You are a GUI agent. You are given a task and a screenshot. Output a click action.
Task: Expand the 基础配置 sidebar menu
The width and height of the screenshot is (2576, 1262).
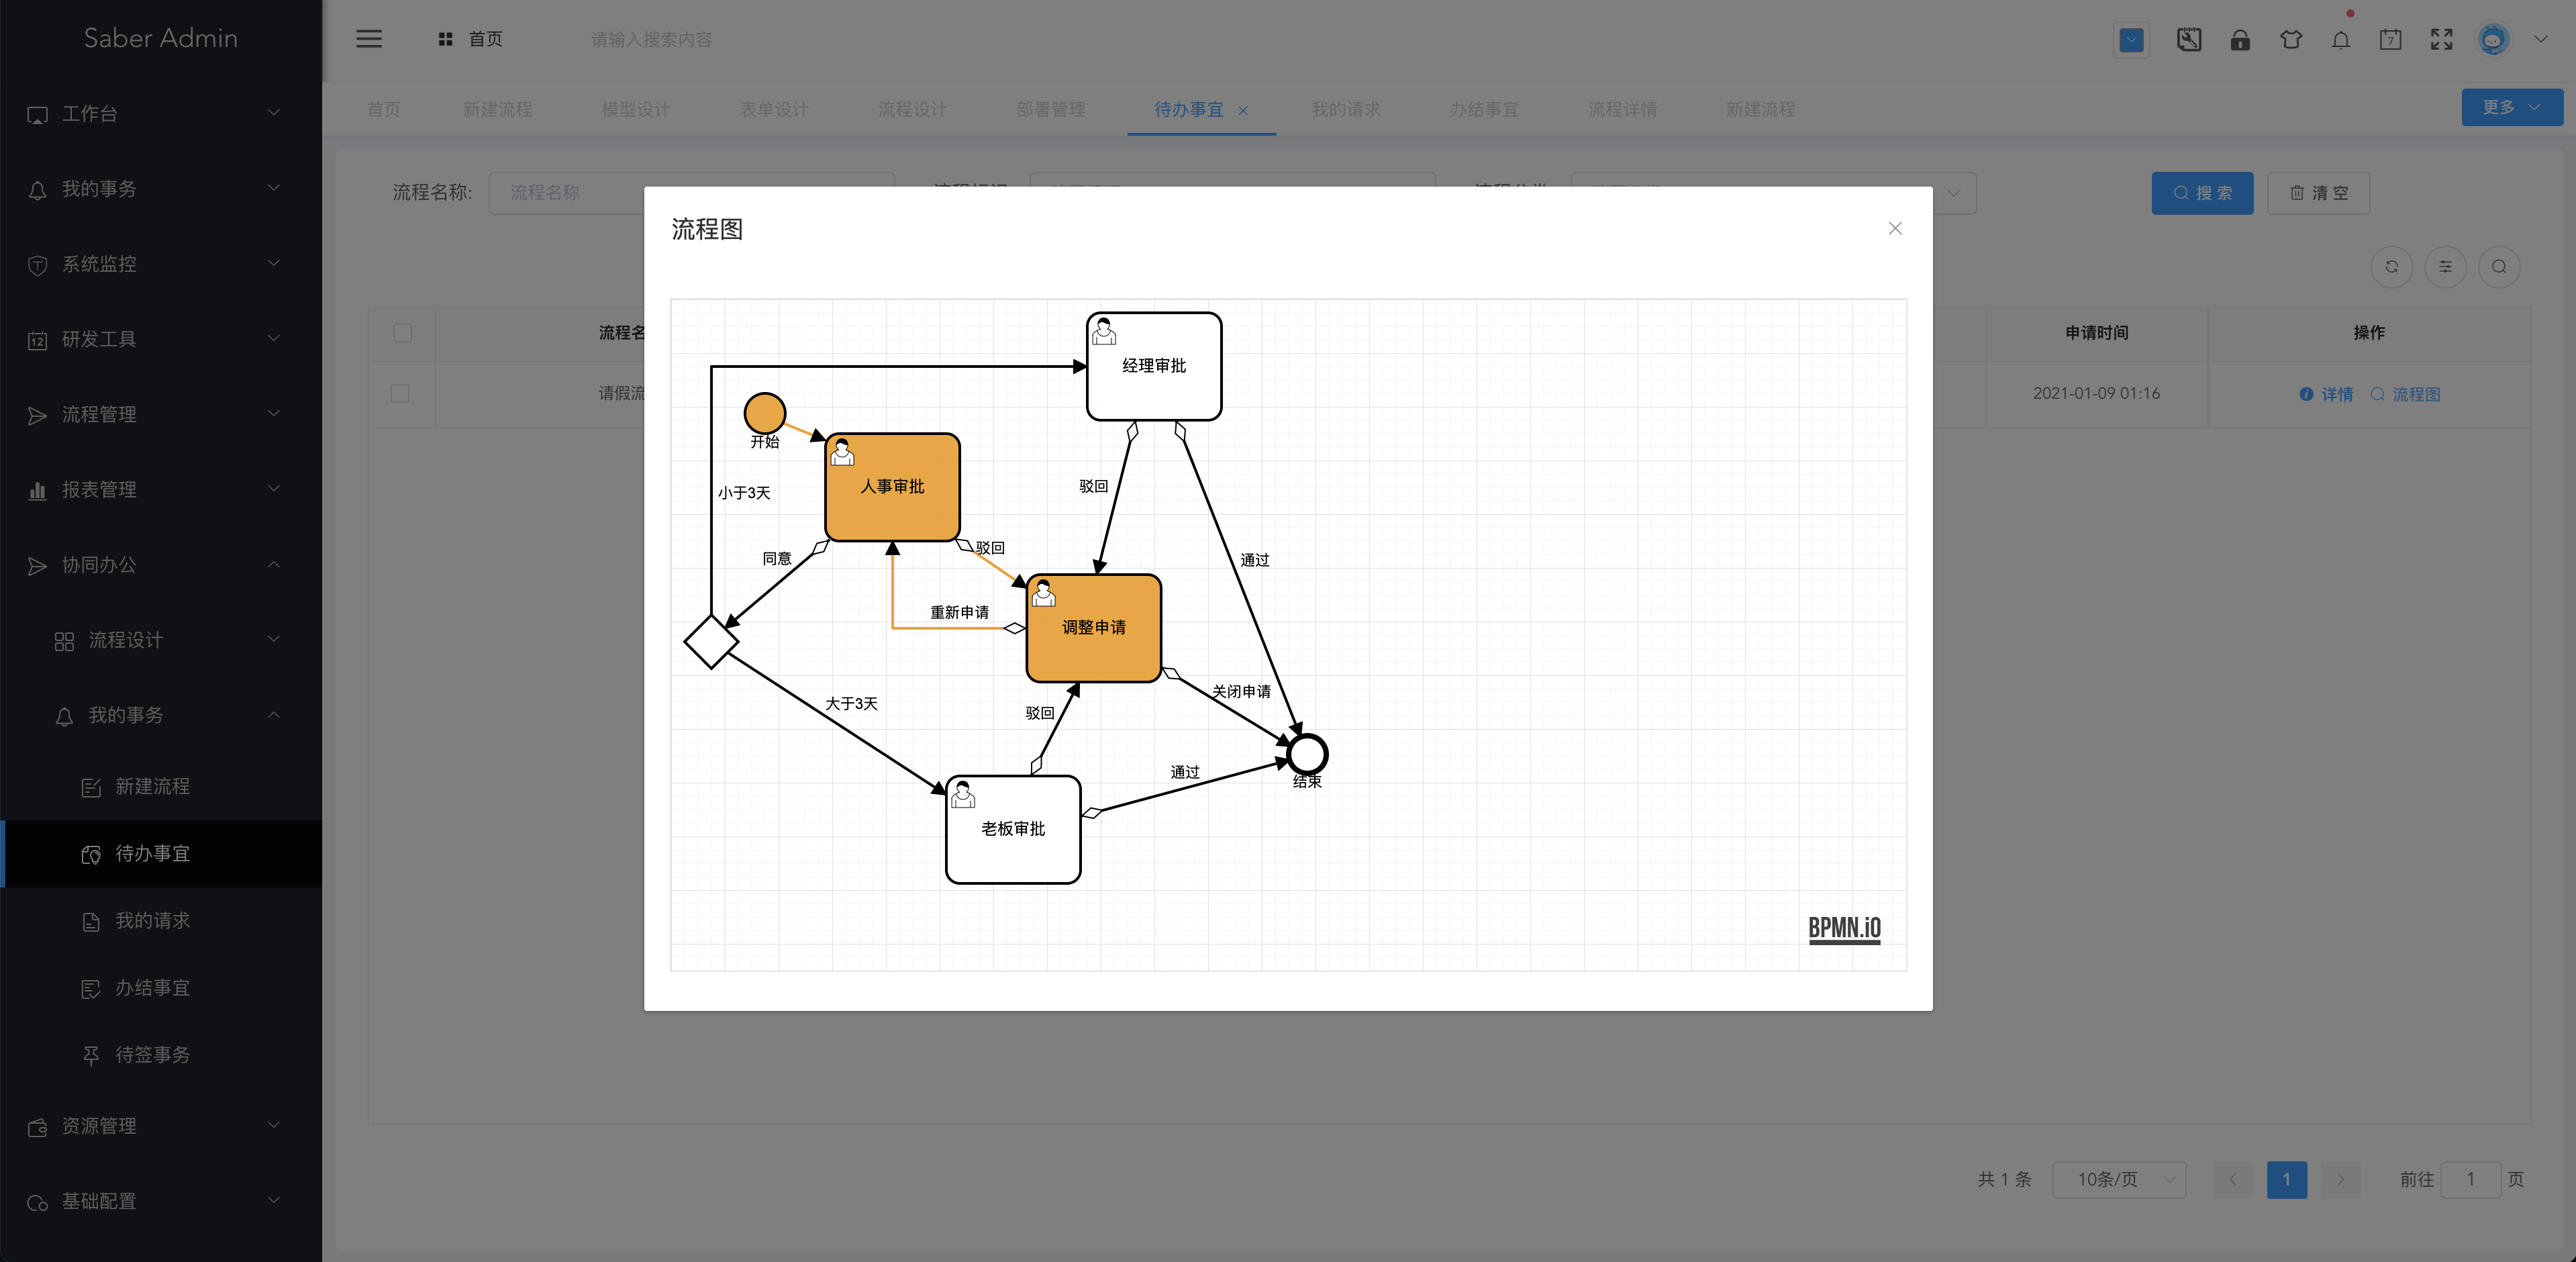pyautogui.click(x=161, y=1201)
